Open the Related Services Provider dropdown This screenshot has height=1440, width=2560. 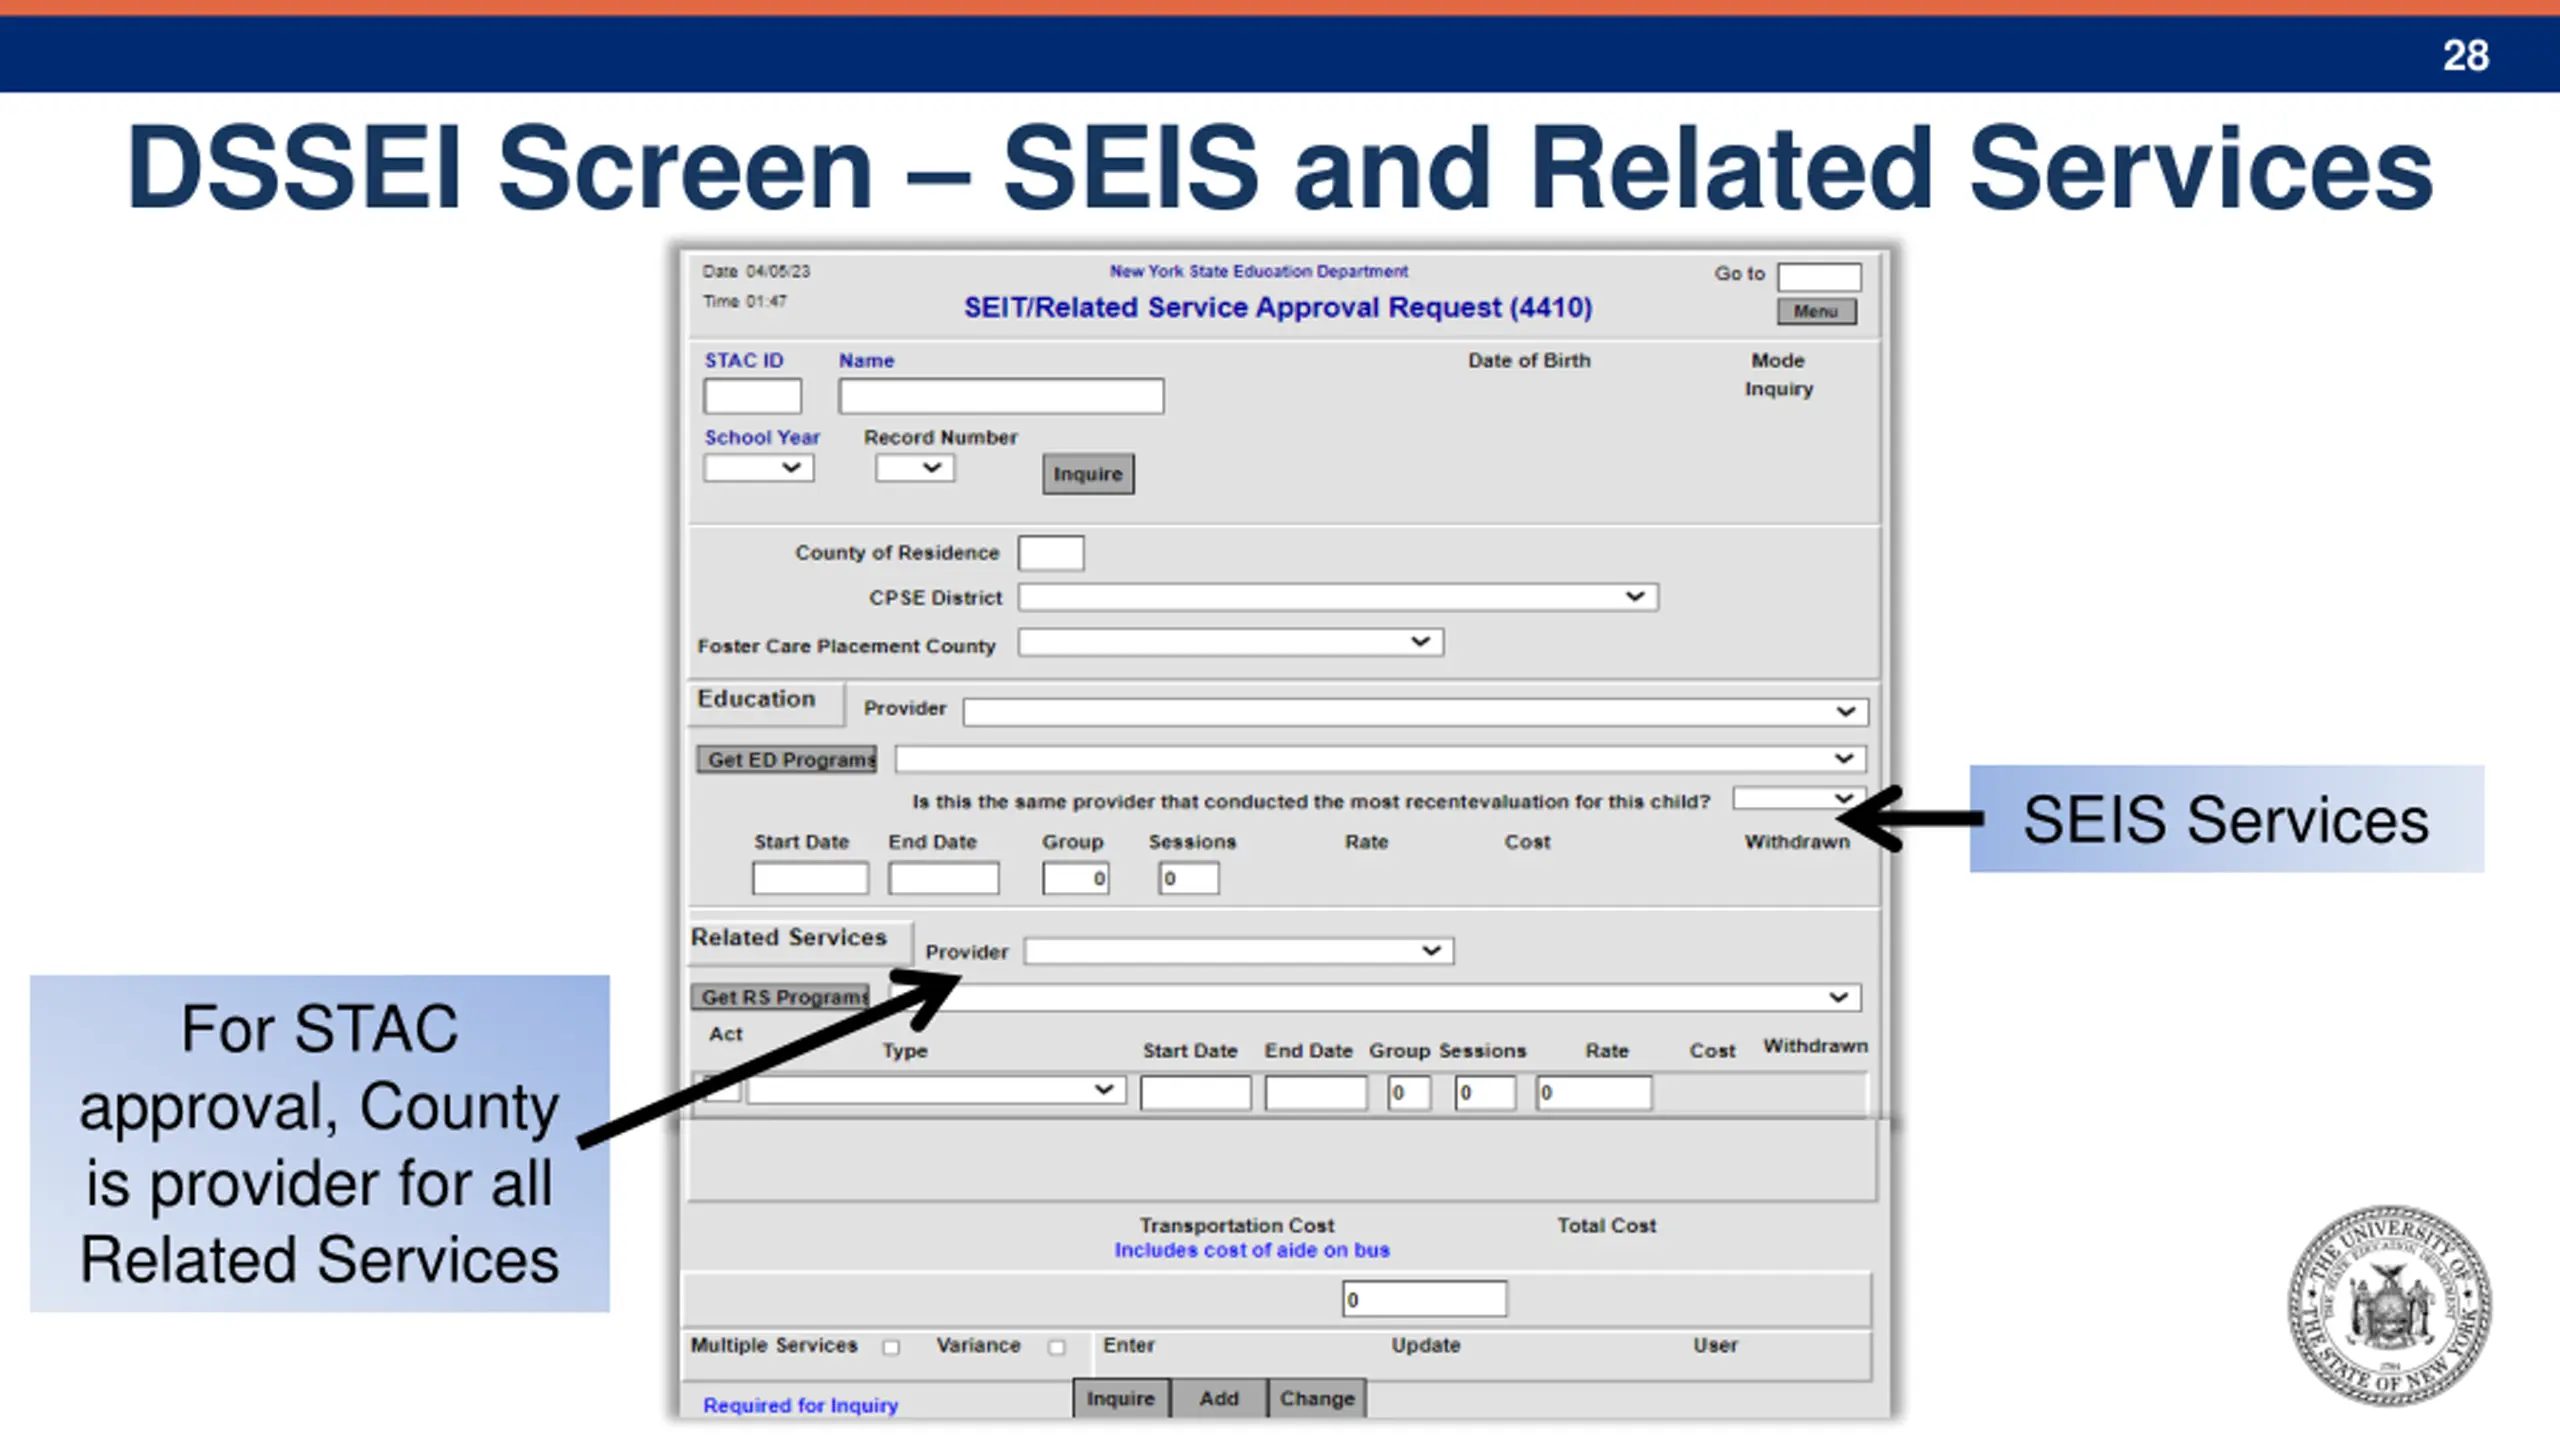click(x=1239, y=951)
